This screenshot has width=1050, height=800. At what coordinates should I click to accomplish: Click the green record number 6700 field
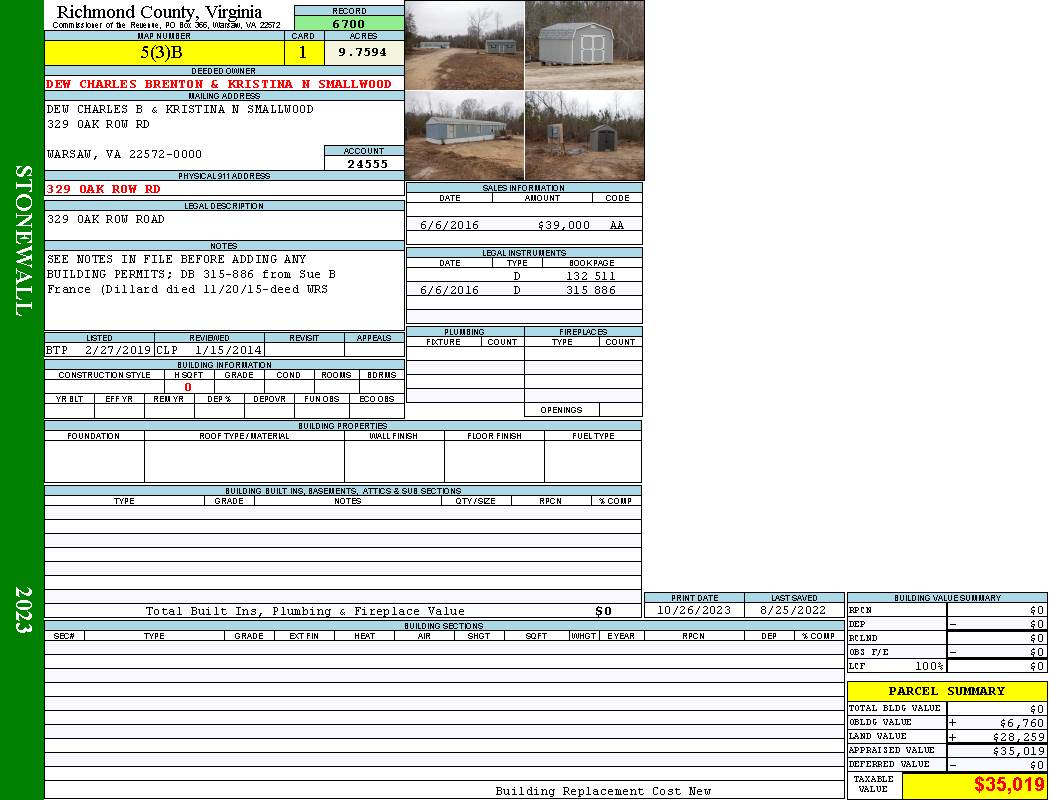click(348, 23)
